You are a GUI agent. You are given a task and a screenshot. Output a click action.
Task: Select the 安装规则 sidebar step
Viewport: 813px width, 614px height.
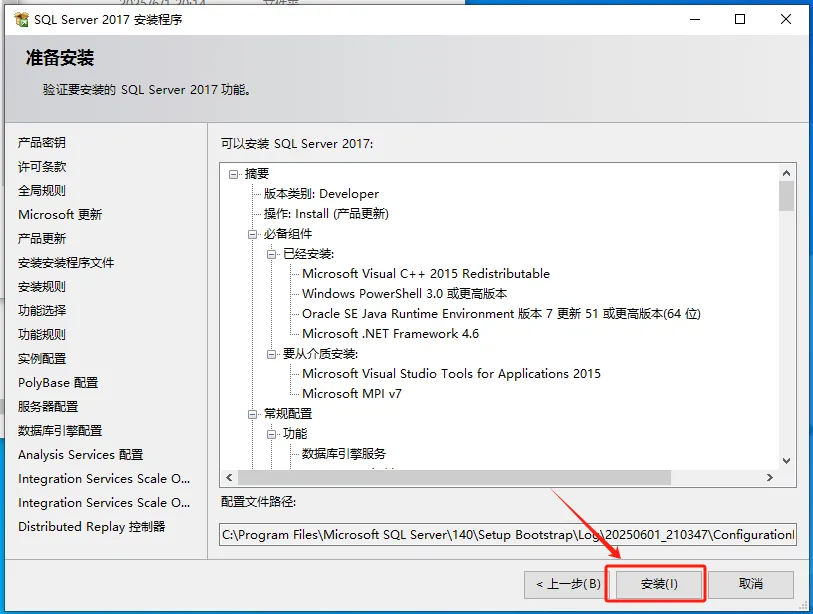pyautogui.click(x=42, y=286)
